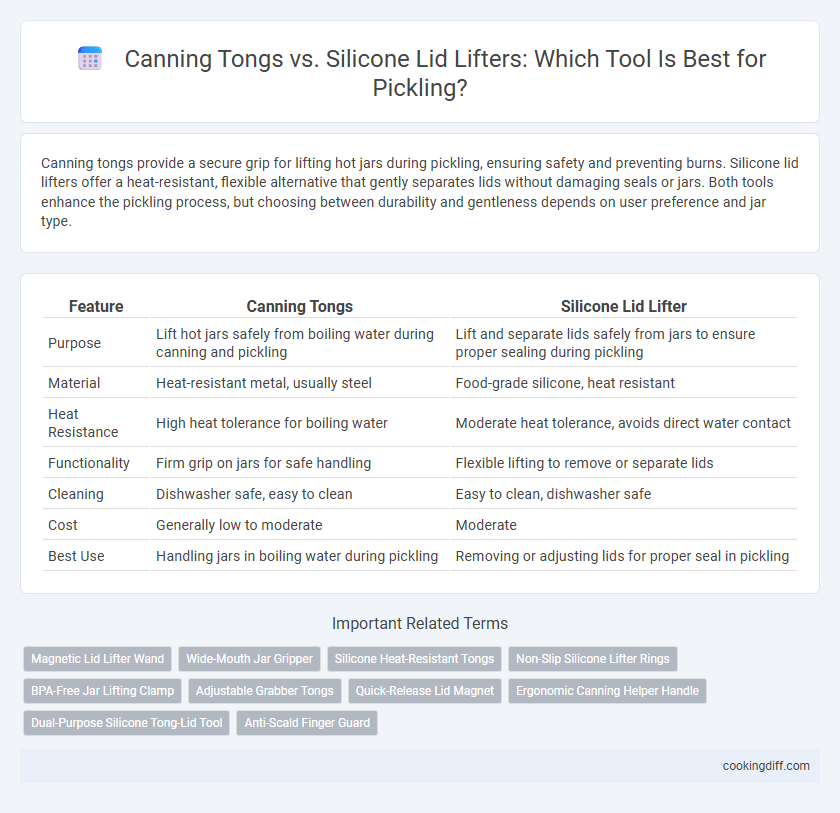
Task: Click the introductory paragraph about canning tongs
Action: pyautogui.click(x=420, y=192)
